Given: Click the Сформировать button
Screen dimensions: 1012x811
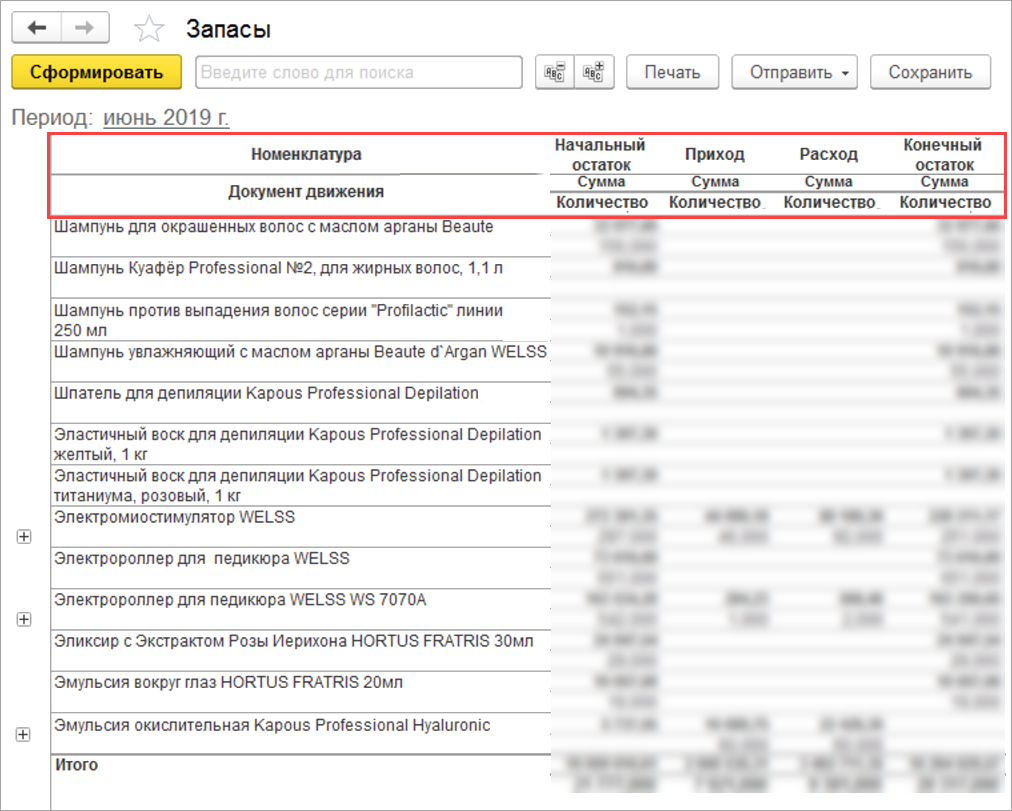Looking at the screenshot, I should pyautogui.click(x=97, y=72).
